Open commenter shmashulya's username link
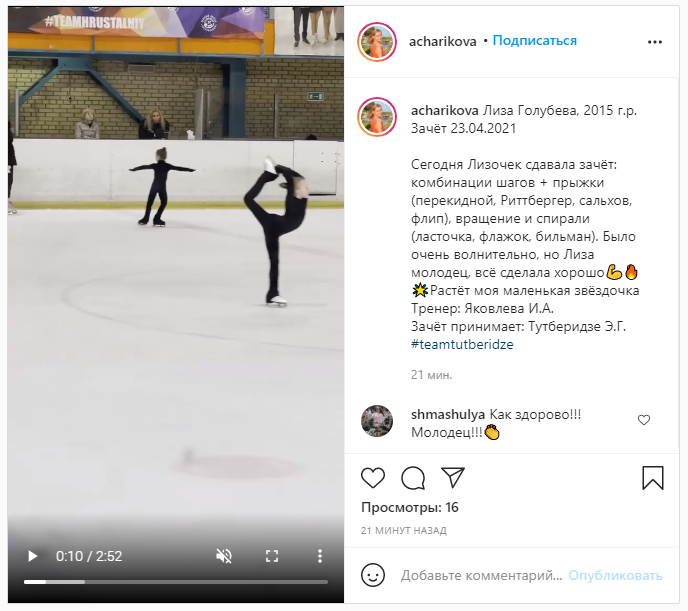688x611 pixels. (x=448, y=414)
